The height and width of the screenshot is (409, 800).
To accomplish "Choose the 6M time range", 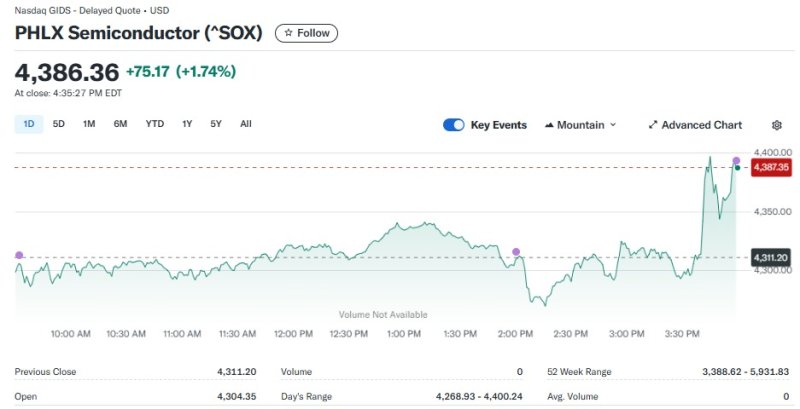I will [x=120, y=124].
